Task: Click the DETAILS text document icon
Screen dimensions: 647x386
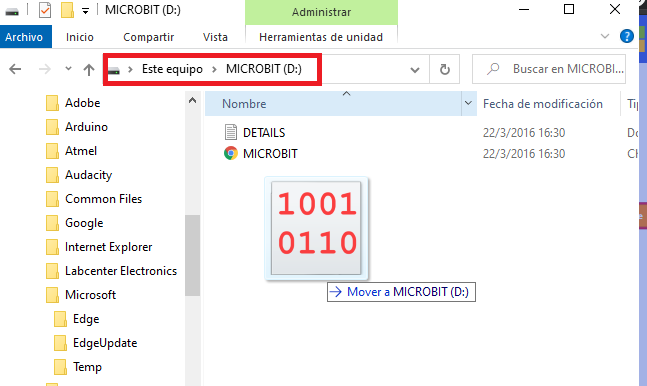Action: (x=231, y=132)
